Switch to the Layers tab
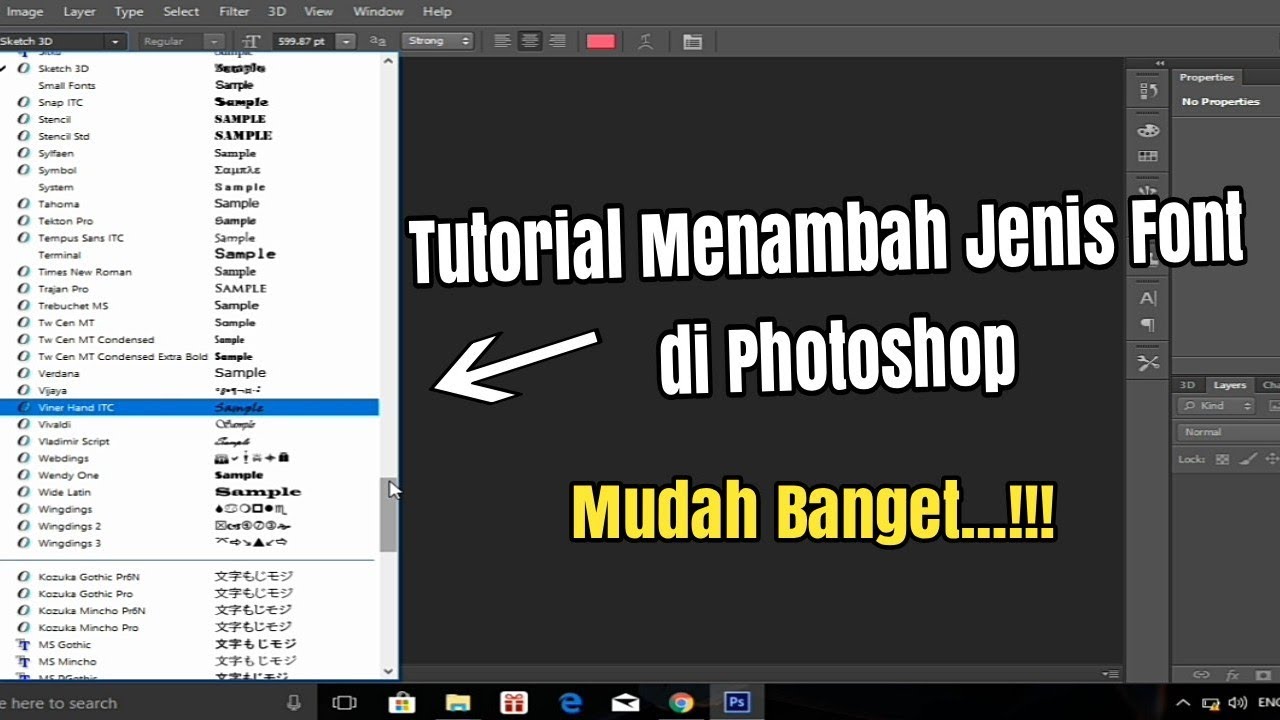The height and width of the screenshot is (720, 1280). click(1229, 385)
